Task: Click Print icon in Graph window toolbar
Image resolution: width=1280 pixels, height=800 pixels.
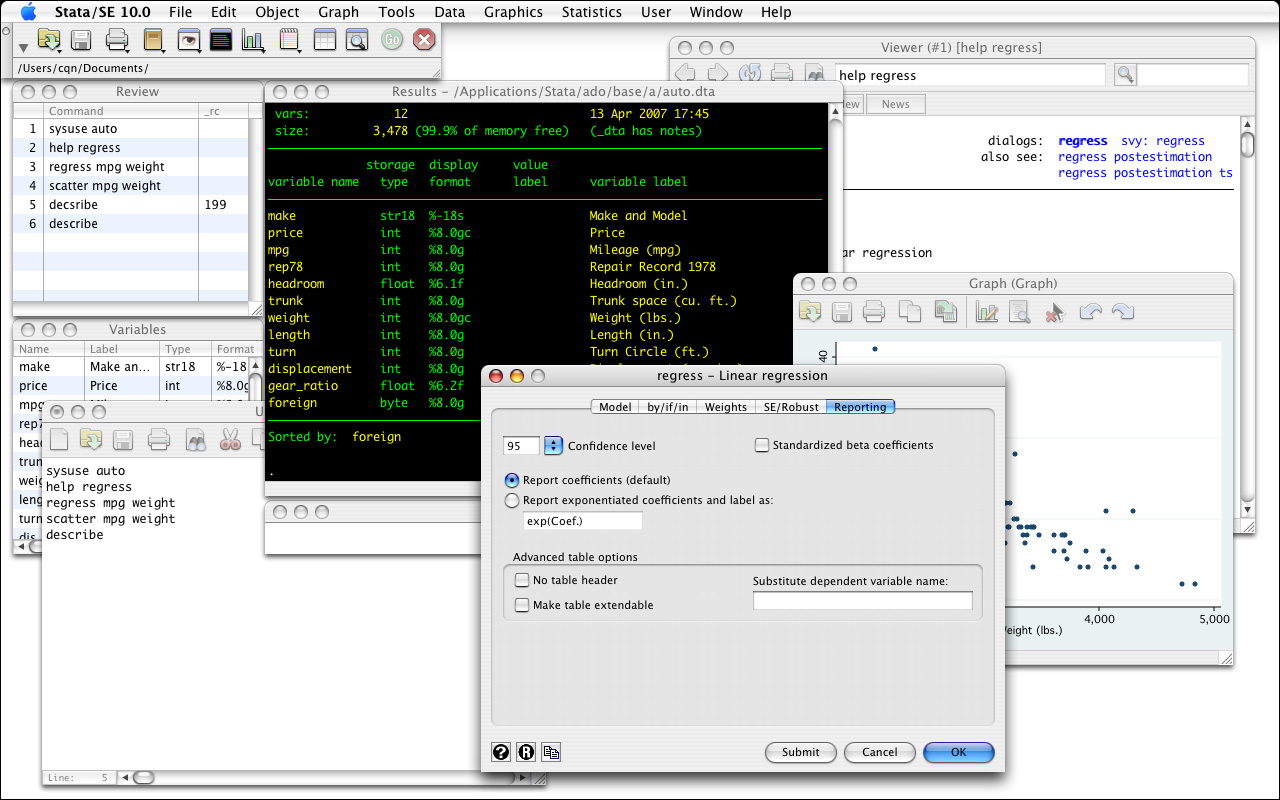Action: click(874, 312)
